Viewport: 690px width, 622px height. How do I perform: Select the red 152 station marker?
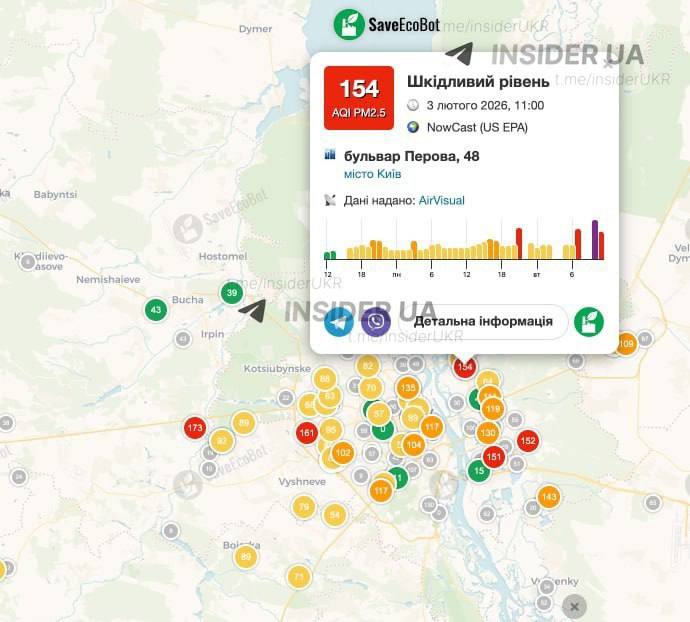coord(528,441)
